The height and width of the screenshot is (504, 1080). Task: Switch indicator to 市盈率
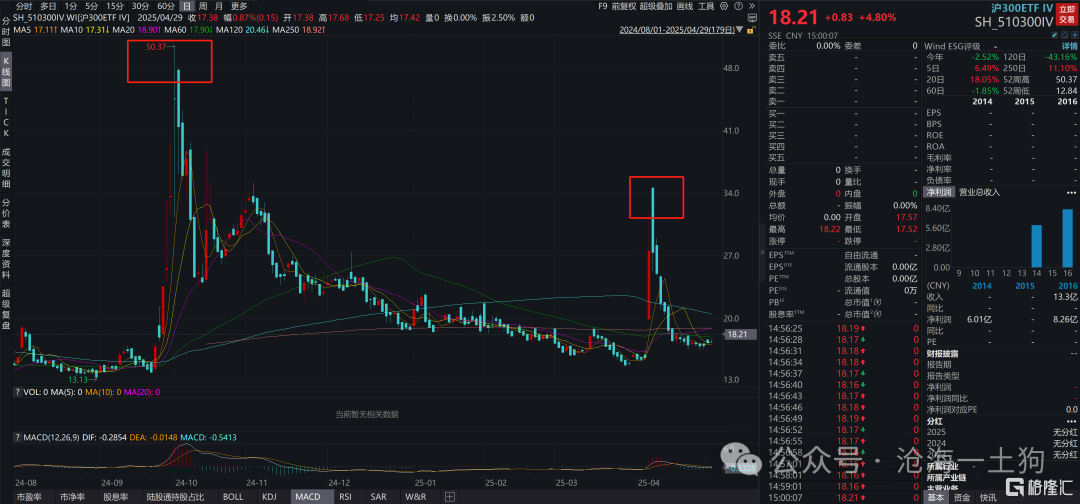(x=30, y=496)
